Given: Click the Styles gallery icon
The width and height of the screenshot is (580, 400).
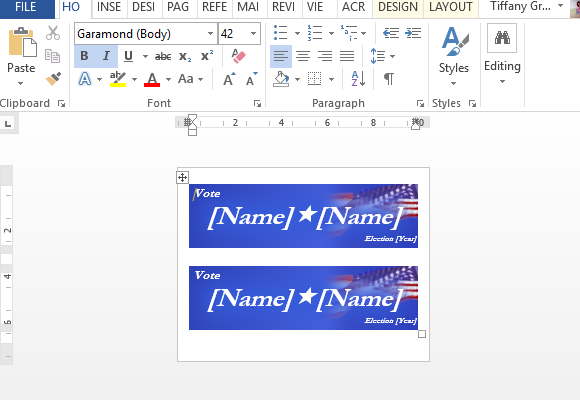Looking at the screenshot, I should pyautogui.click(x=454, y=41).
